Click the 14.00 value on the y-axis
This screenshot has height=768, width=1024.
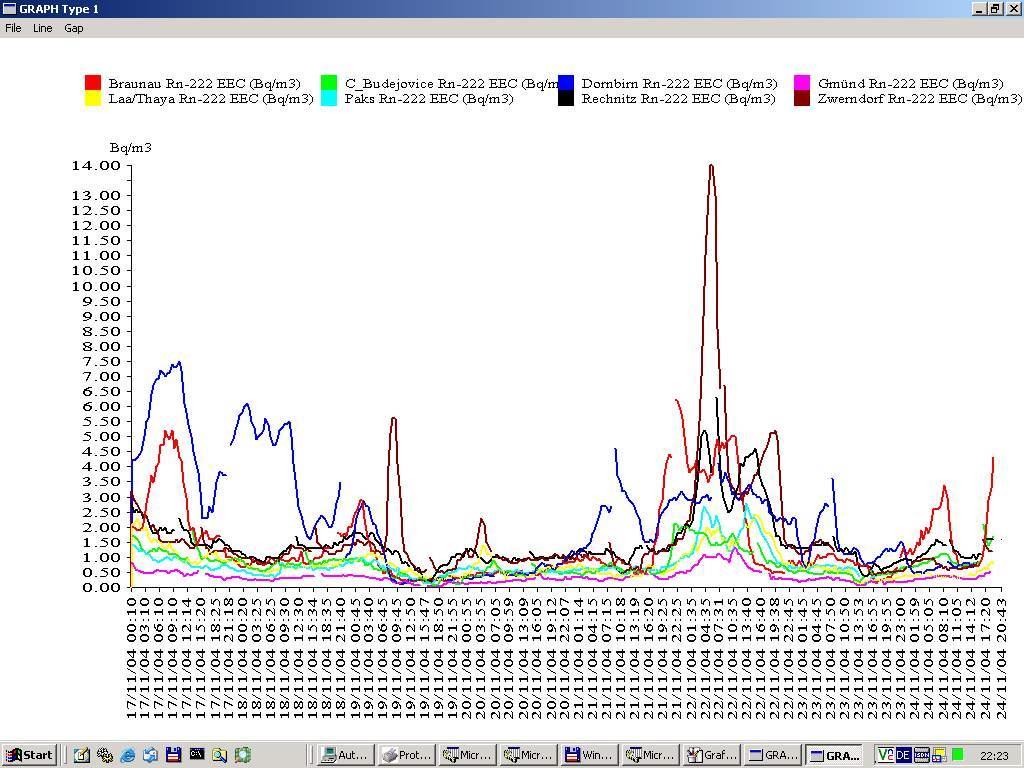tap(97, 166)
